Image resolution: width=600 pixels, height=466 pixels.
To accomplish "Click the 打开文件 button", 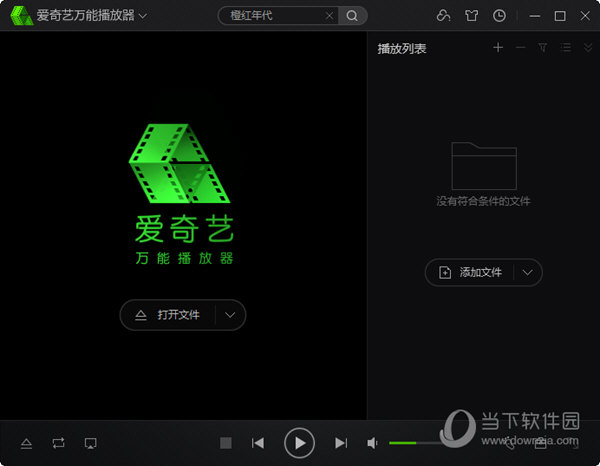I will pyautogui.click(x=168, y=315).
